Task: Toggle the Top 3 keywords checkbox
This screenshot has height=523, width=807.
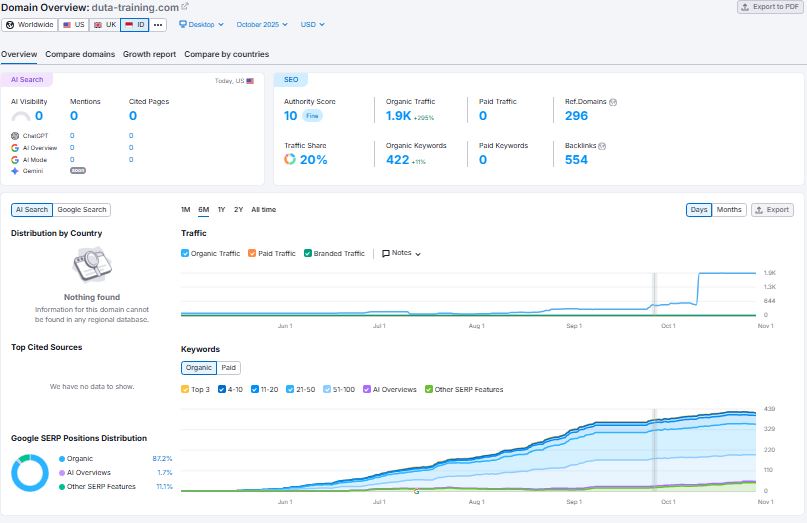Action: click(185, 389)
